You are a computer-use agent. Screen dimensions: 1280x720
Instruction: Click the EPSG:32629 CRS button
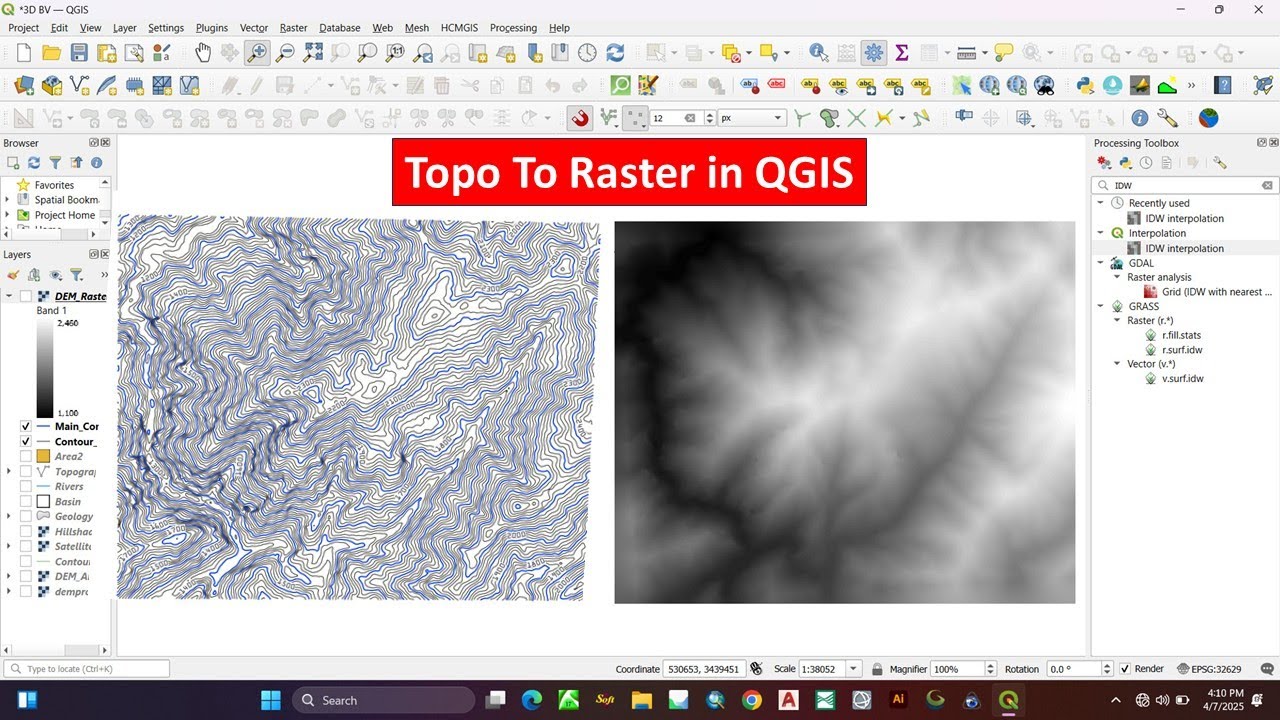click(x=1209, y=669)
